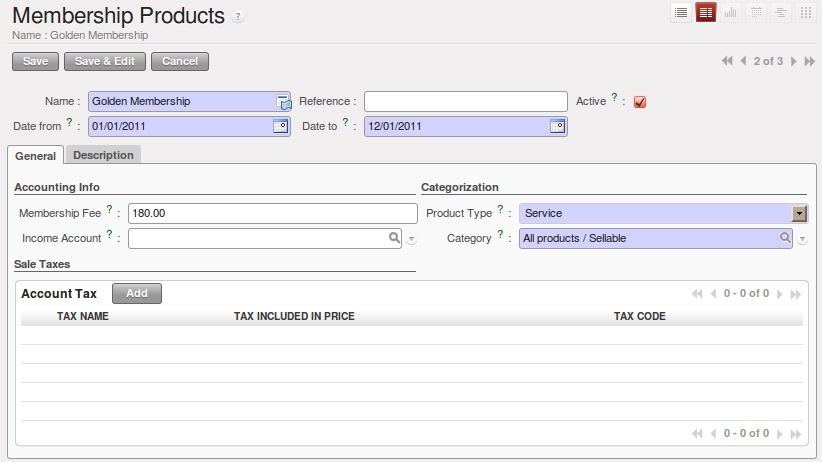The image size is (822, 462).
Task: Select the General tab
Action: (35, 156)
